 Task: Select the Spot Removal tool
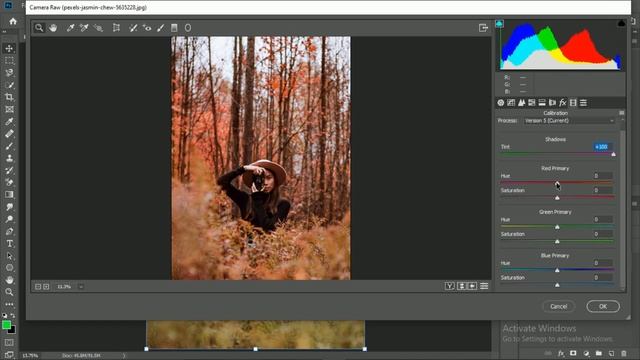[x=133, y=28]
